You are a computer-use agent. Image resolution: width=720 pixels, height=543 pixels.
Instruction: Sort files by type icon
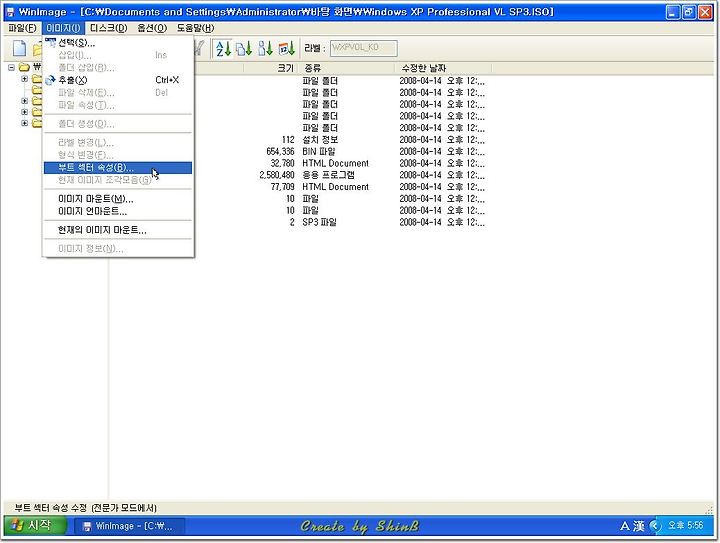click(244, 48)
